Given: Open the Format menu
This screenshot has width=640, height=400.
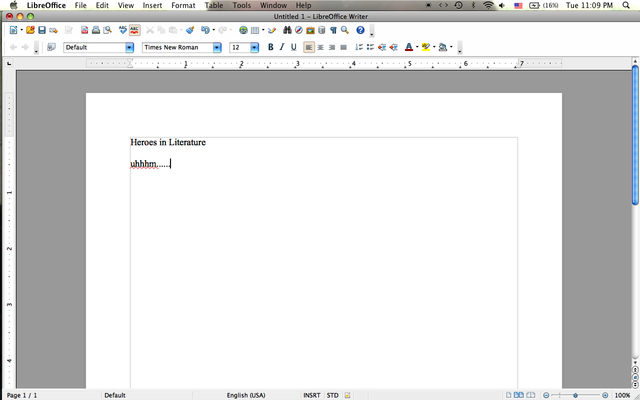Looking at the screenshot, I should (183, 5).
